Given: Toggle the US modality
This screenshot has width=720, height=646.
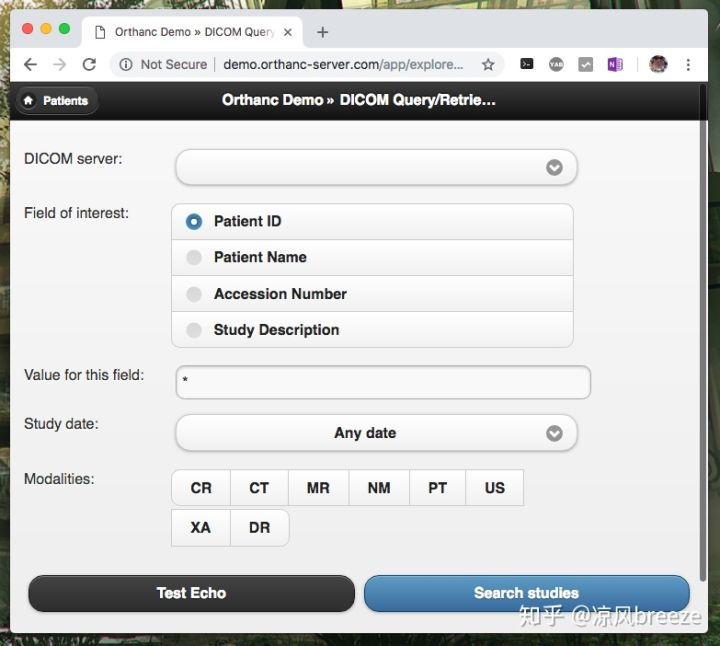Looking at the screenshot, I should (495, 488).
